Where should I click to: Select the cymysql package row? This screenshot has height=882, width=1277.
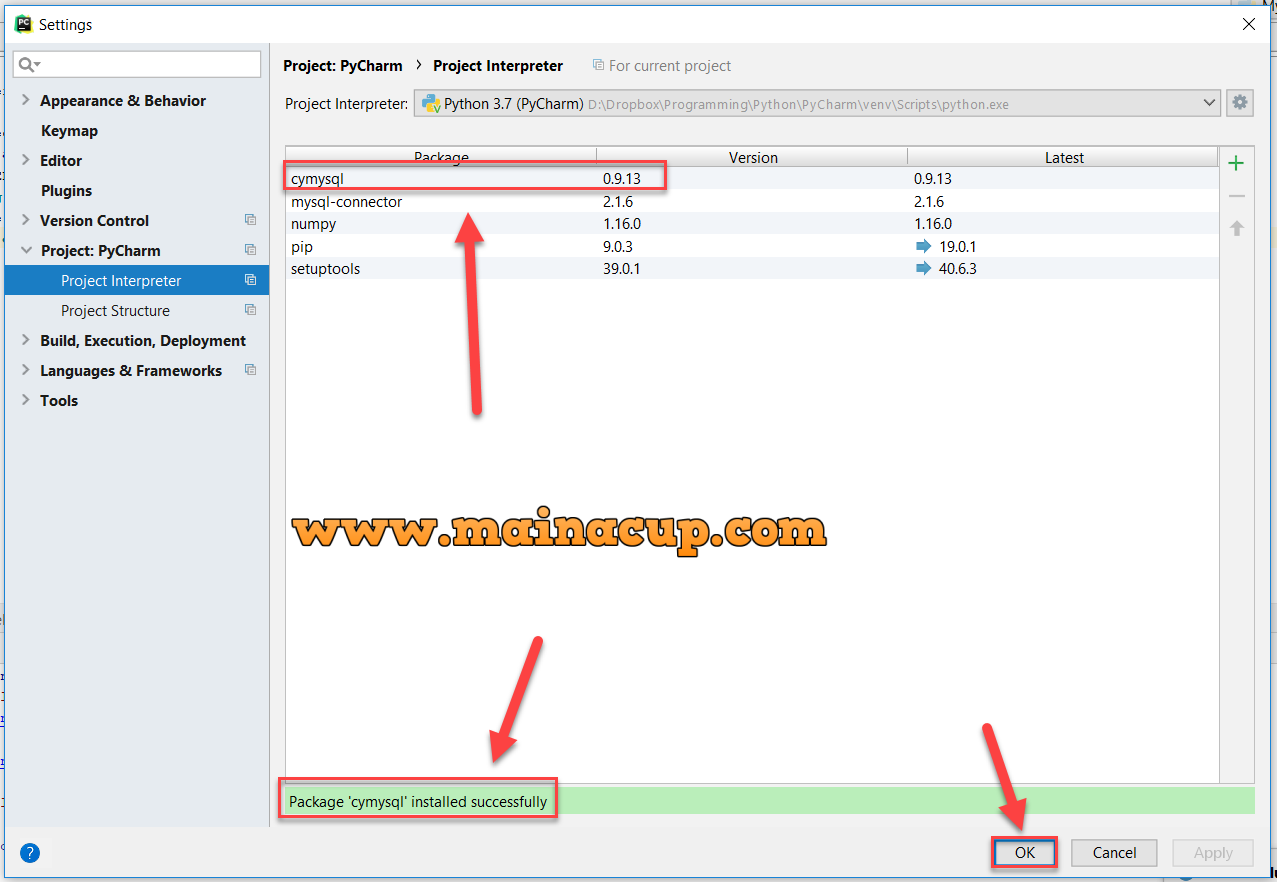pyautogui.click(x=752, y=179)
